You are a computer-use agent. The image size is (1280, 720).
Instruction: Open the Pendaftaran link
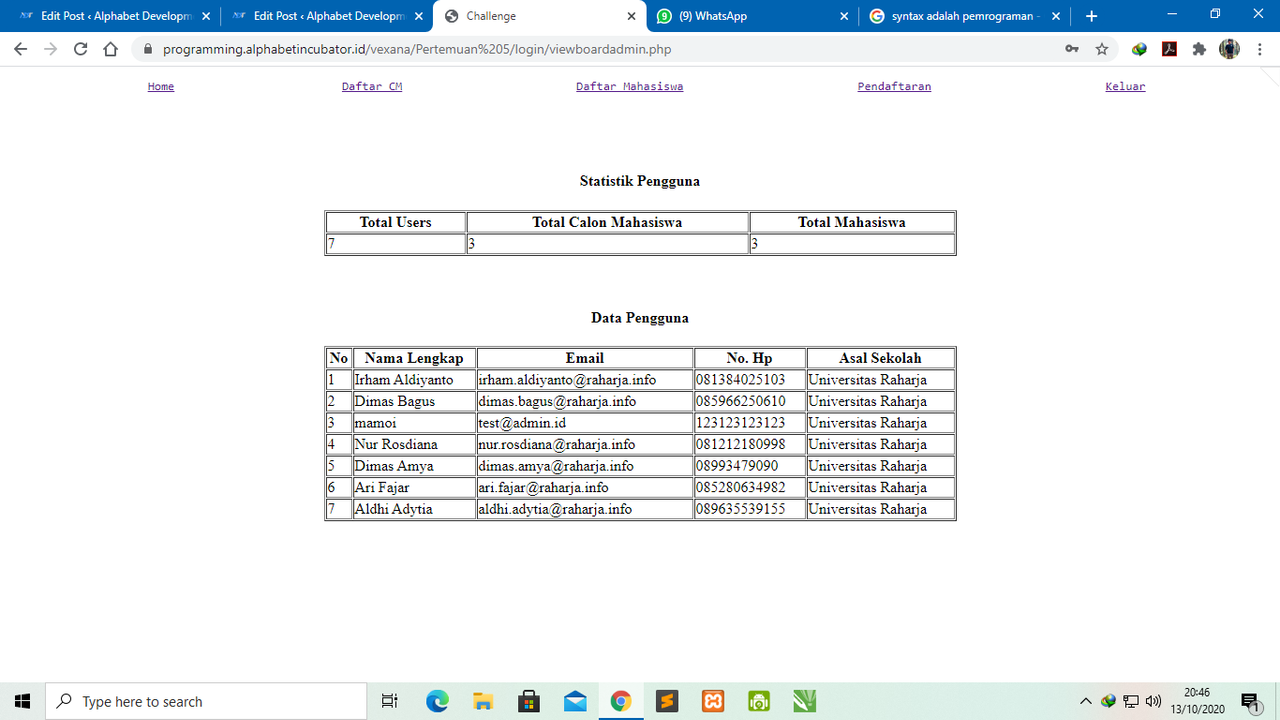(894, 86)
